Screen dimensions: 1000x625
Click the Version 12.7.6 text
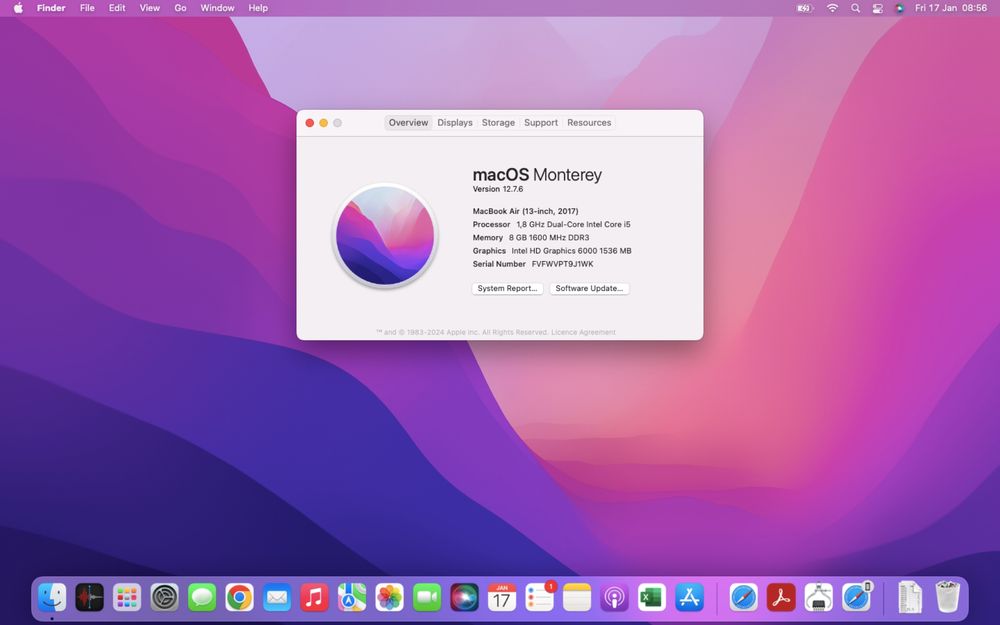497,189
